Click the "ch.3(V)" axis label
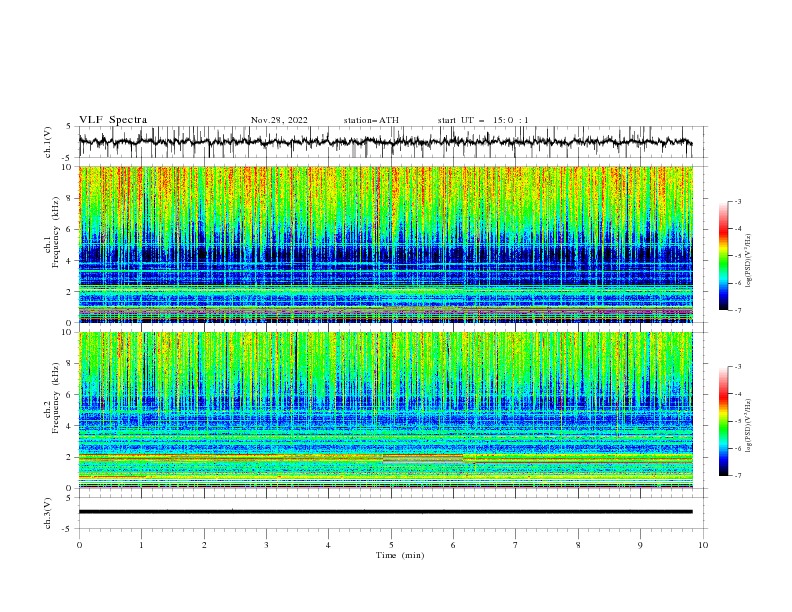This screenshot has width=792, height=612. 48,513
